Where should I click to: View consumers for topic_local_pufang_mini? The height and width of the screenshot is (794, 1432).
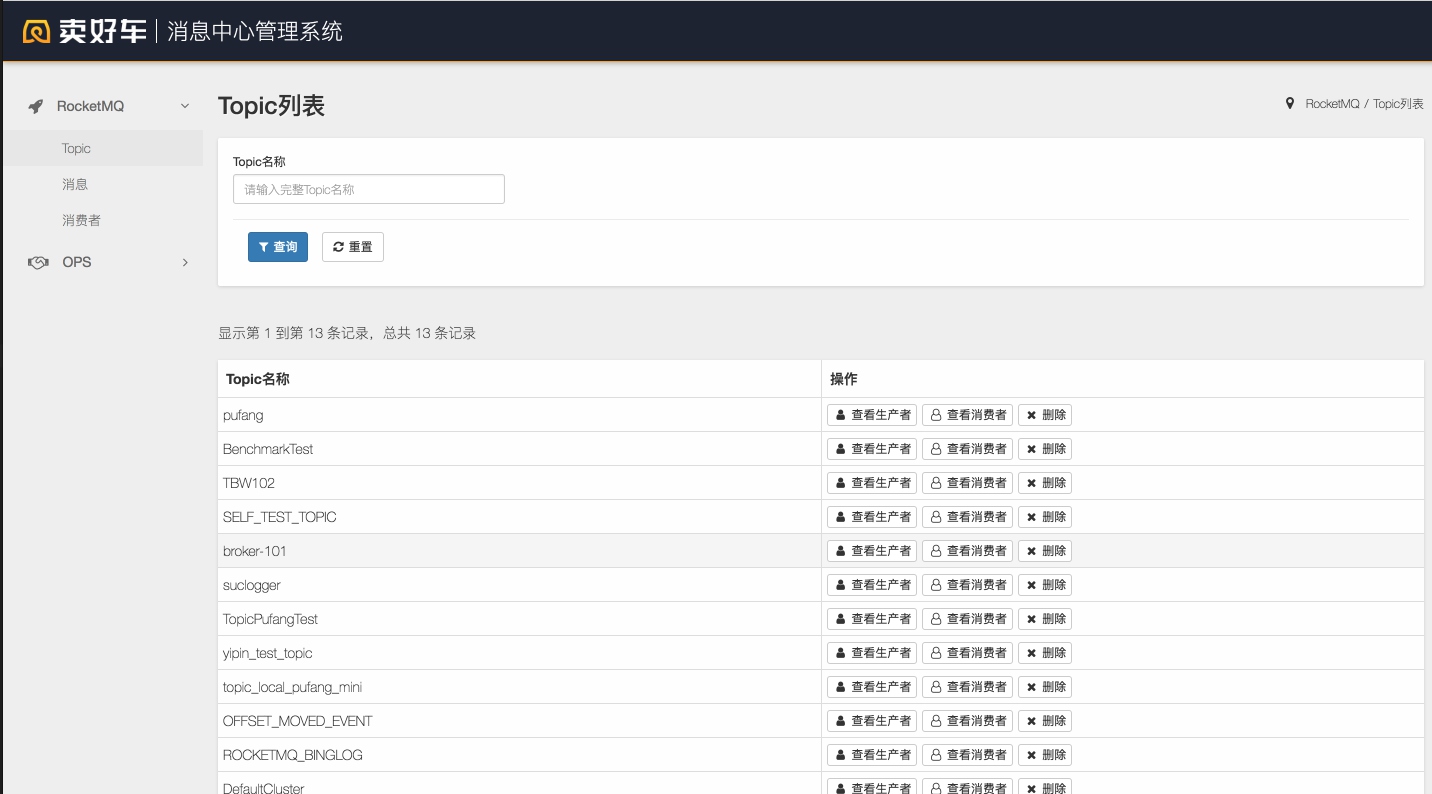(x=967, y=687)
